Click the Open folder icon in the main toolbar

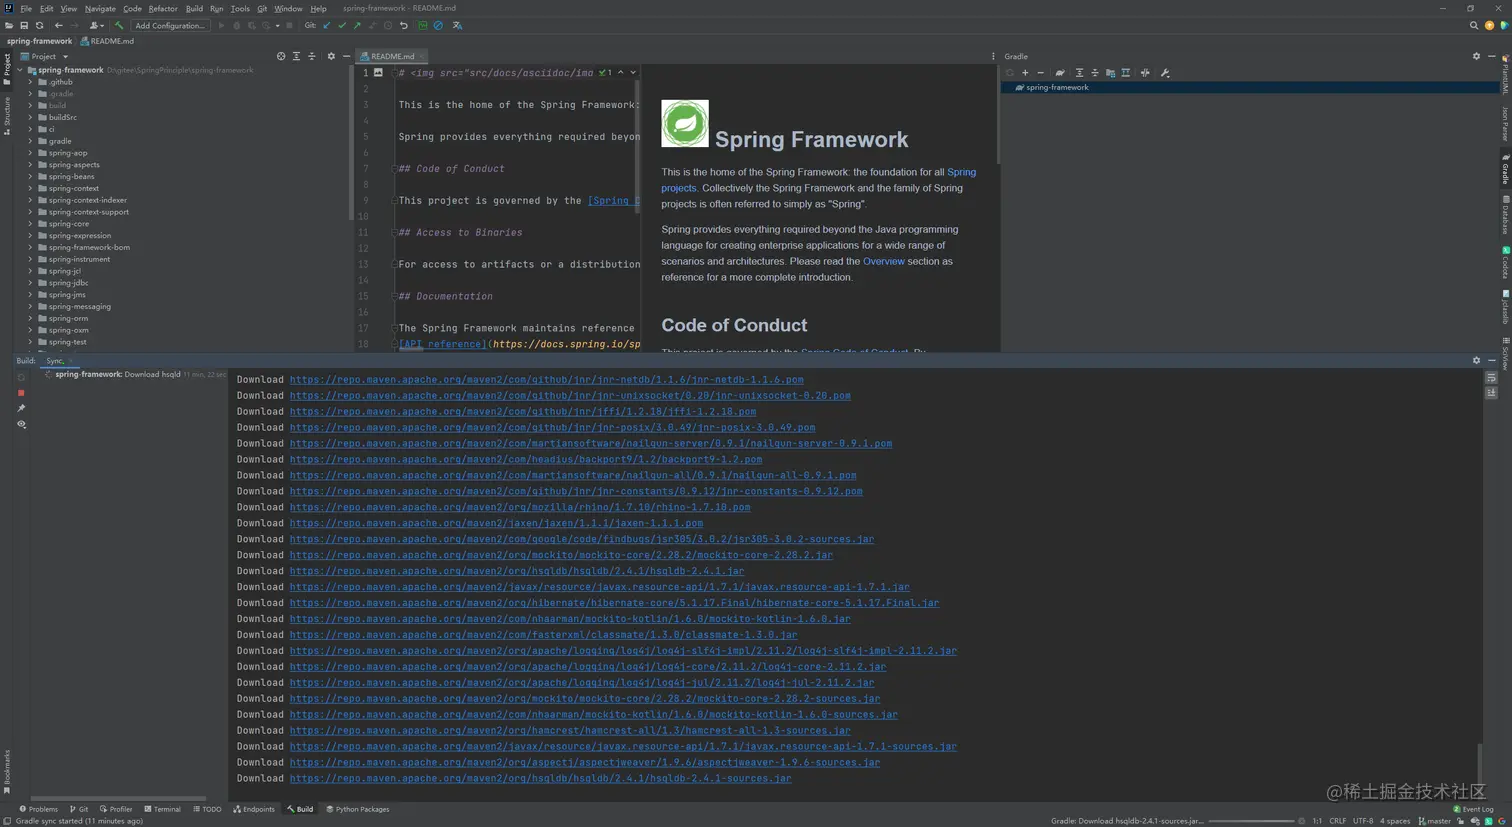[9, 26]
